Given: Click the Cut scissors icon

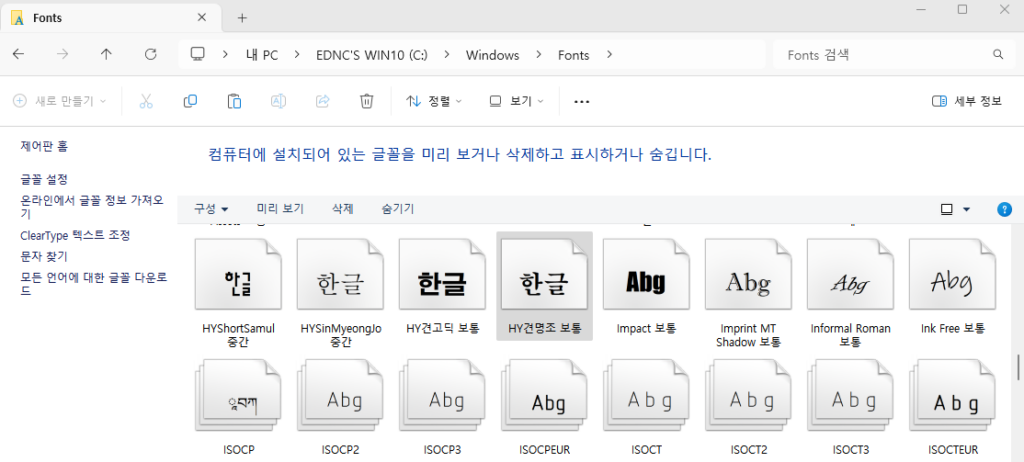Looking at the screenshot, I should point(146,101).
